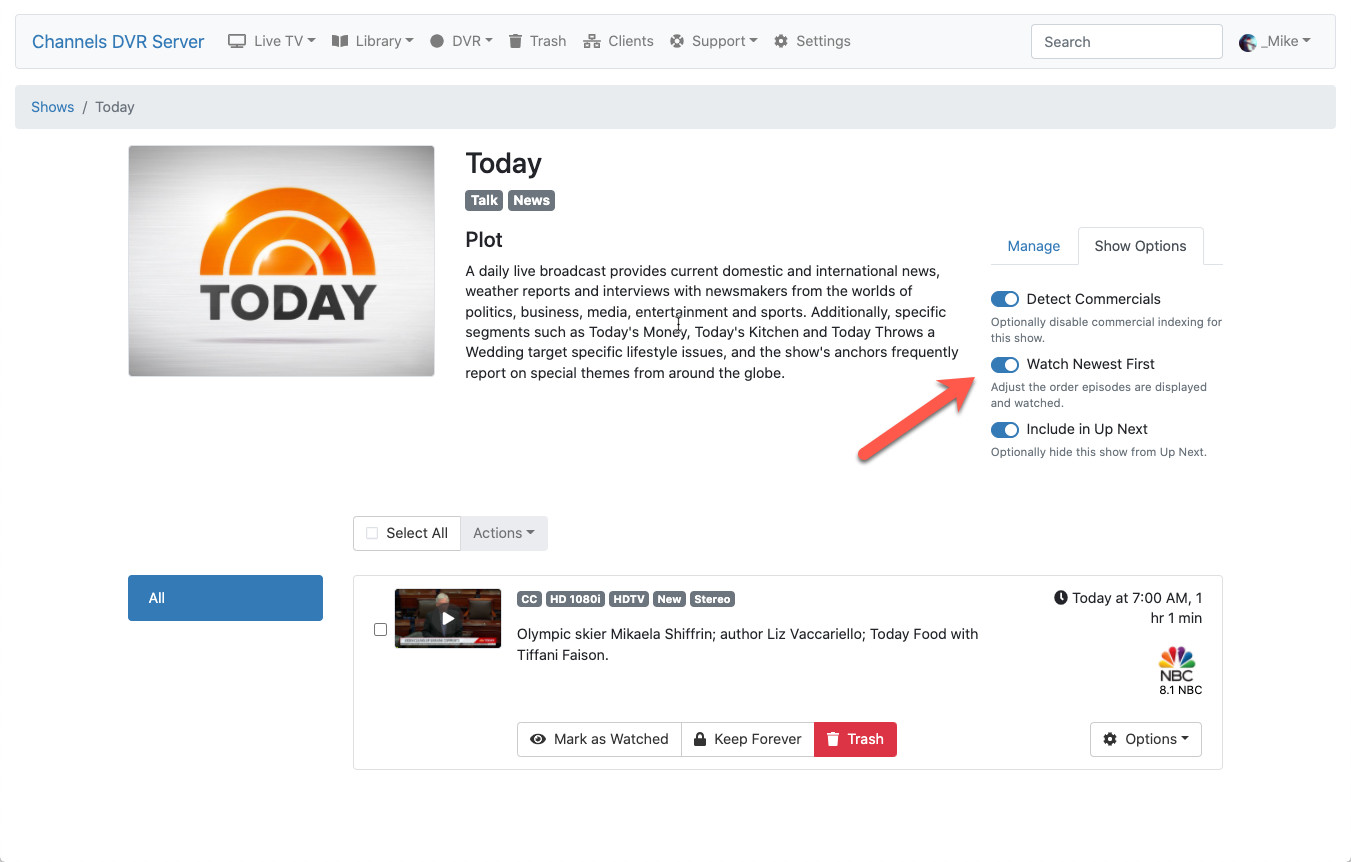Tick the Select All checkbox
The image size is (1351, 862).
tap(372, 533)
